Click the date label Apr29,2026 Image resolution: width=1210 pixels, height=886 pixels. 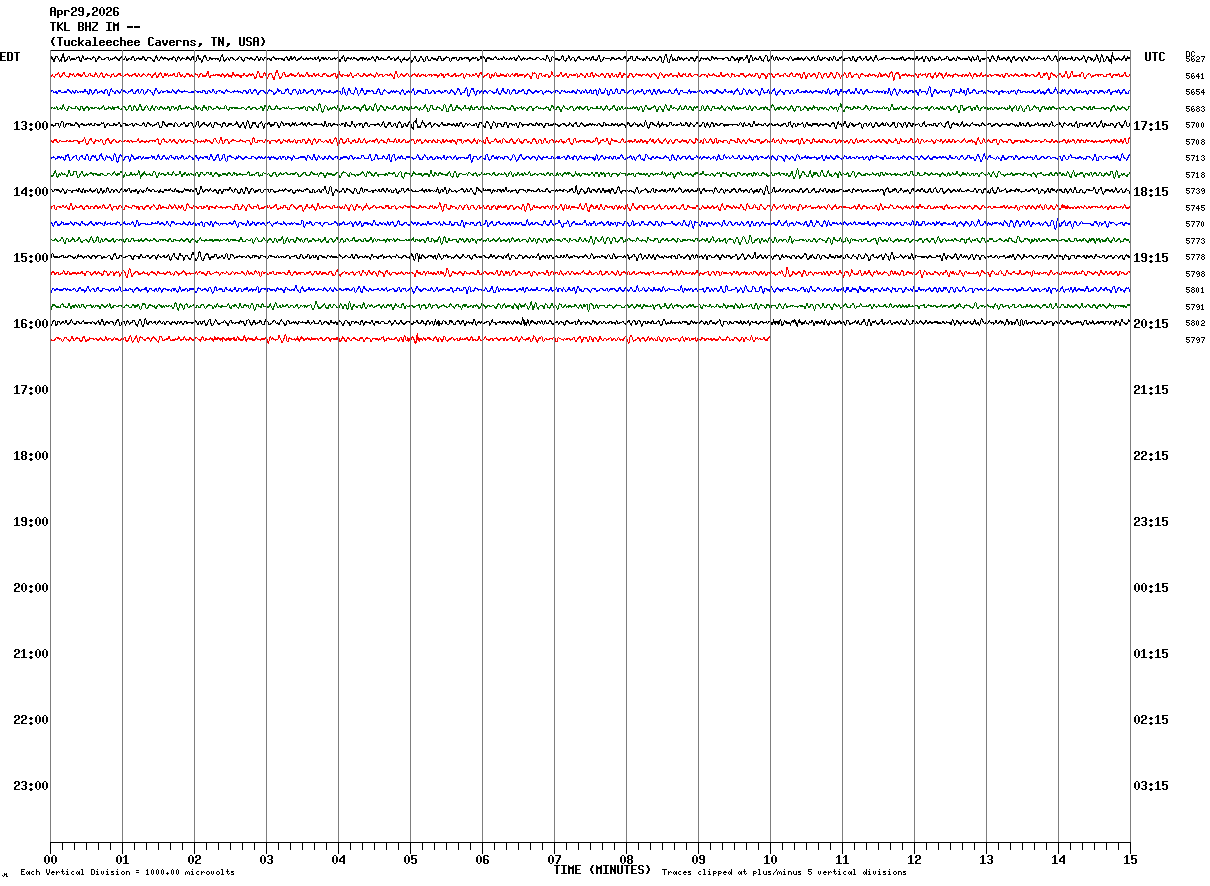(84, 12)
